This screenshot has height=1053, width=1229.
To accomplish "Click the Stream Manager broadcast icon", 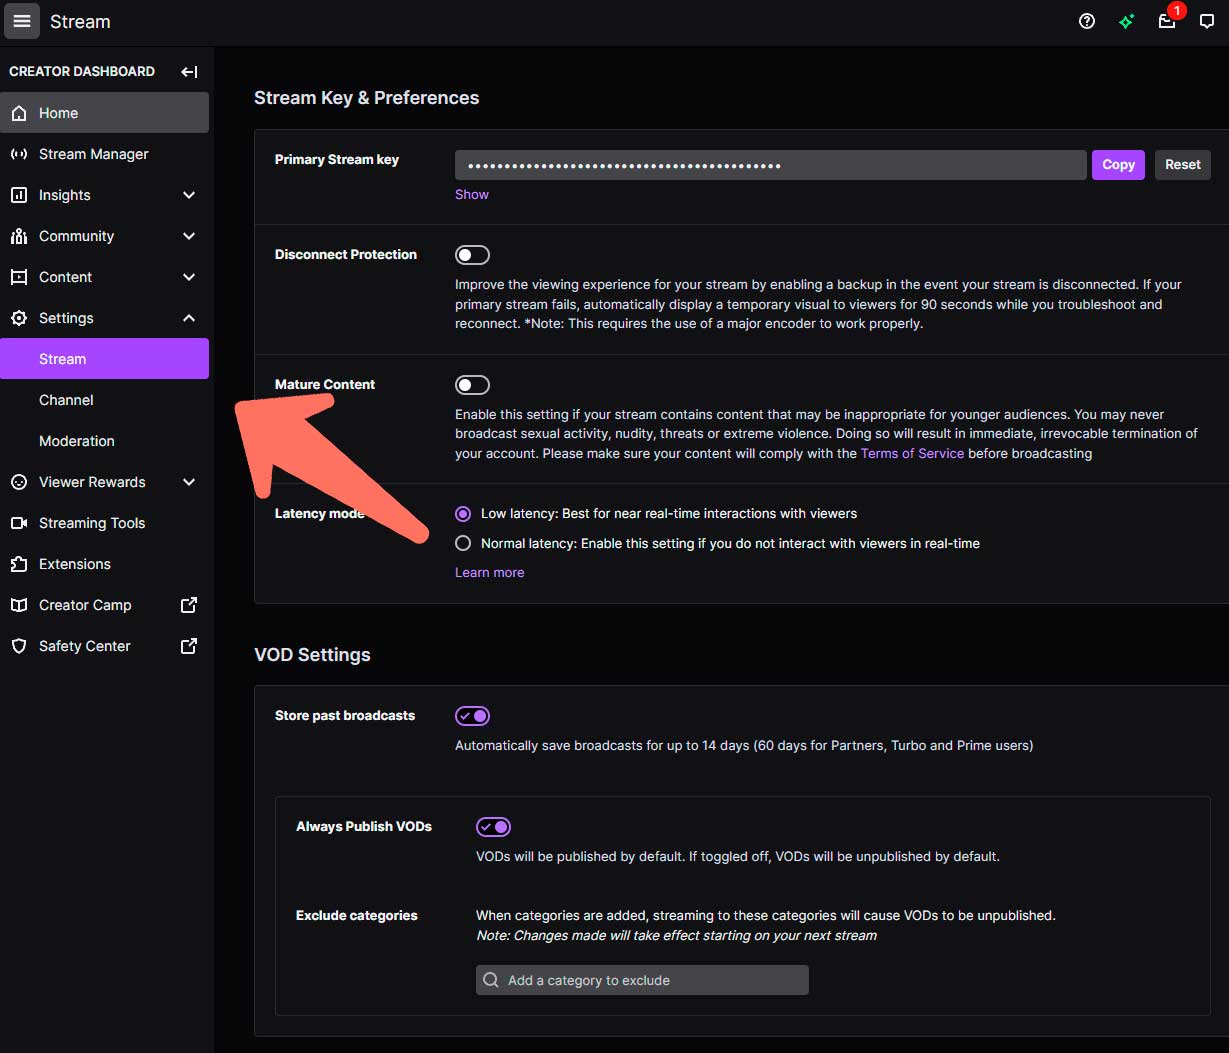I will click(x=19, y=154).
